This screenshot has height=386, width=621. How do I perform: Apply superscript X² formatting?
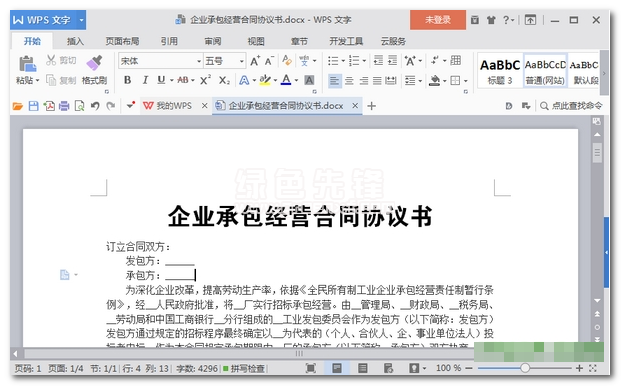(205, 80)
